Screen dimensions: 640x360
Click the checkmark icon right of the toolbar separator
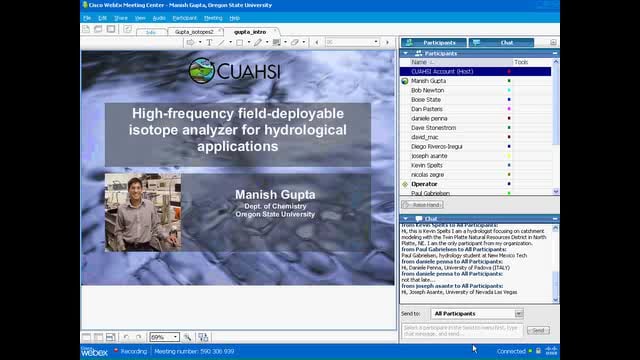coord(127,29)
